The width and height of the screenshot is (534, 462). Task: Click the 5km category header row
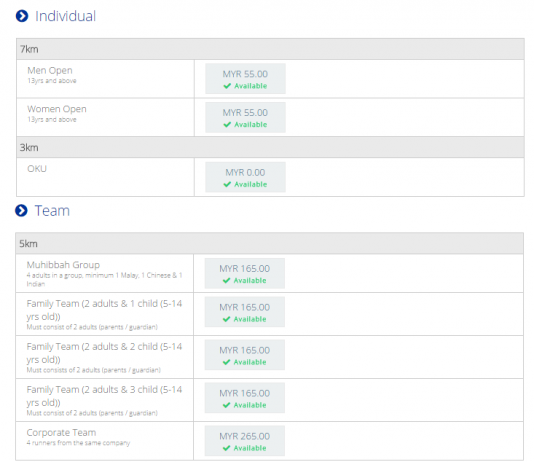click(270, 243)
